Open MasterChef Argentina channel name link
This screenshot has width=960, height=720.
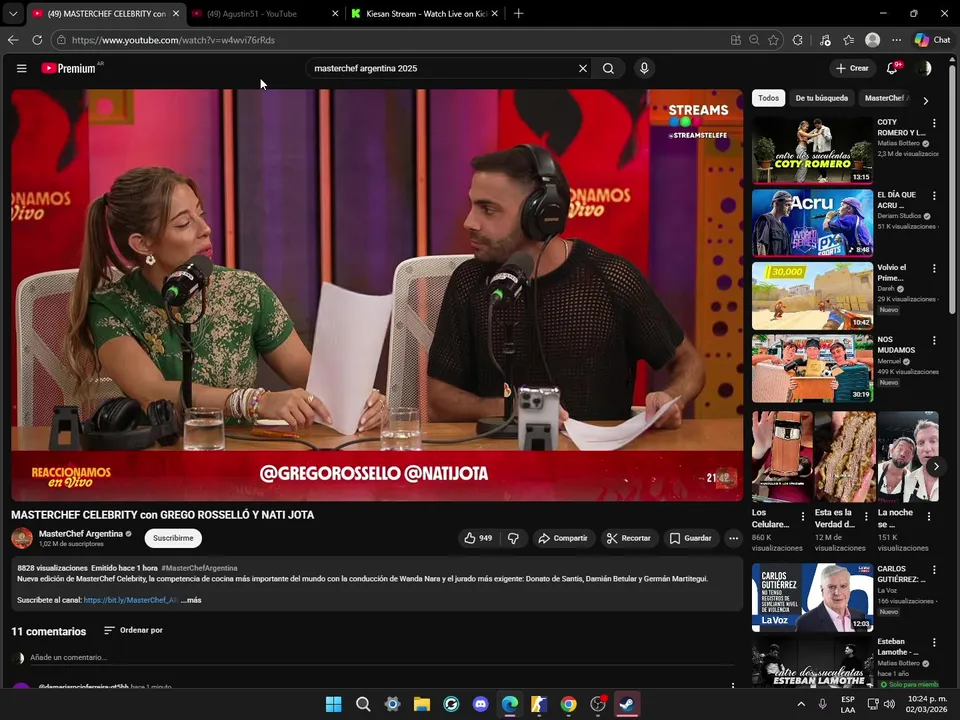pyautogui.click(x=81, y=534)
